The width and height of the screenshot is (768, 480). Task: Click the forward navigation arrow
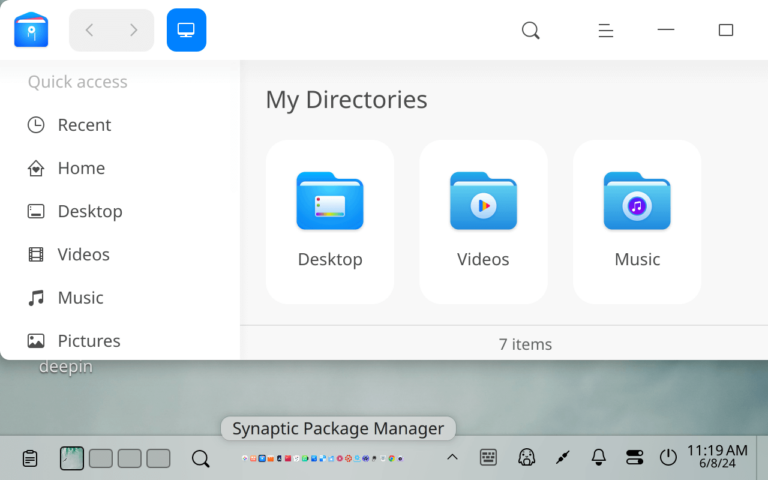point(133,30)
